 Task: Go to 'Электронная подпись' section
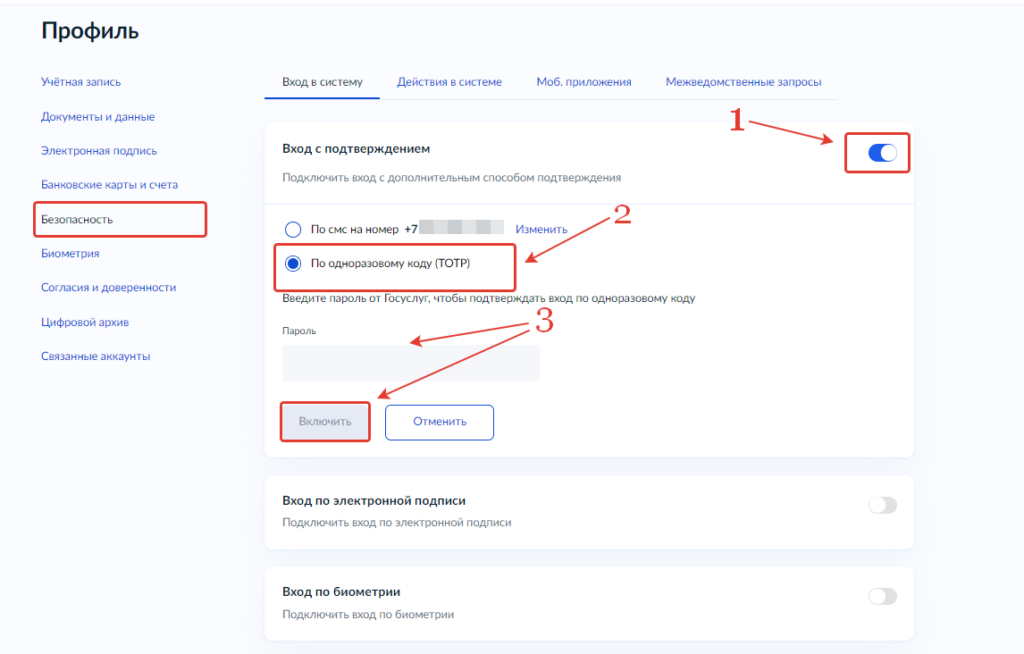99,151
